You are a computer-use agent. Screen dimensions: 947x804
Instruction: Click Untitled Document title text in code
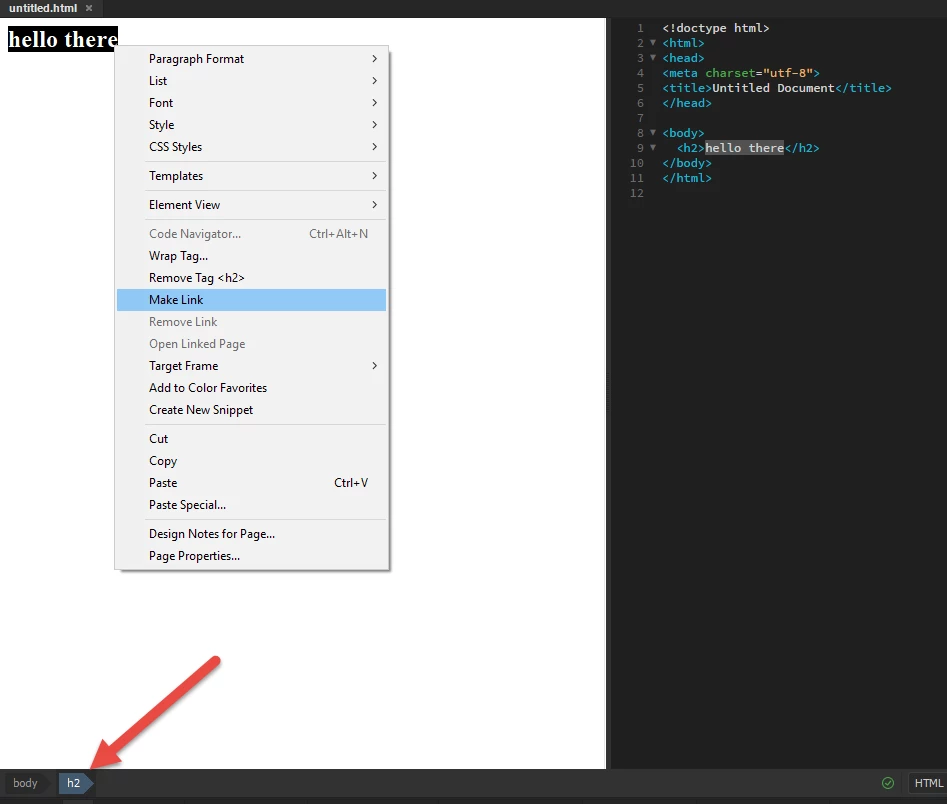[x=773, y=88]
